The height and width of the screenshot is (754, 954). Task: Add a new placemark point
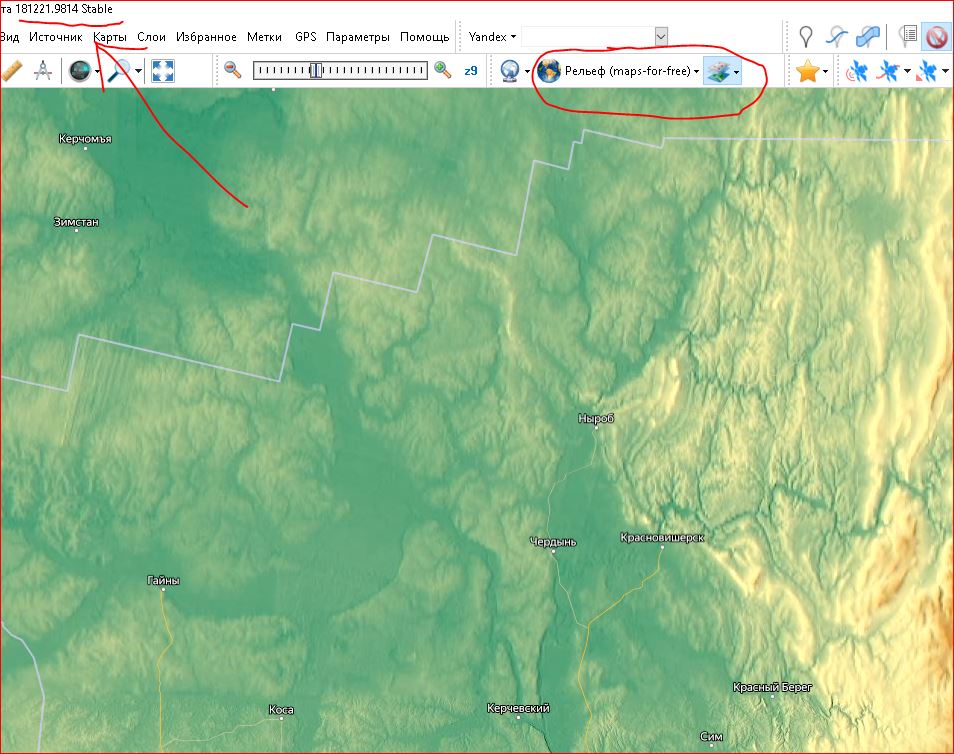click(806, 37)
